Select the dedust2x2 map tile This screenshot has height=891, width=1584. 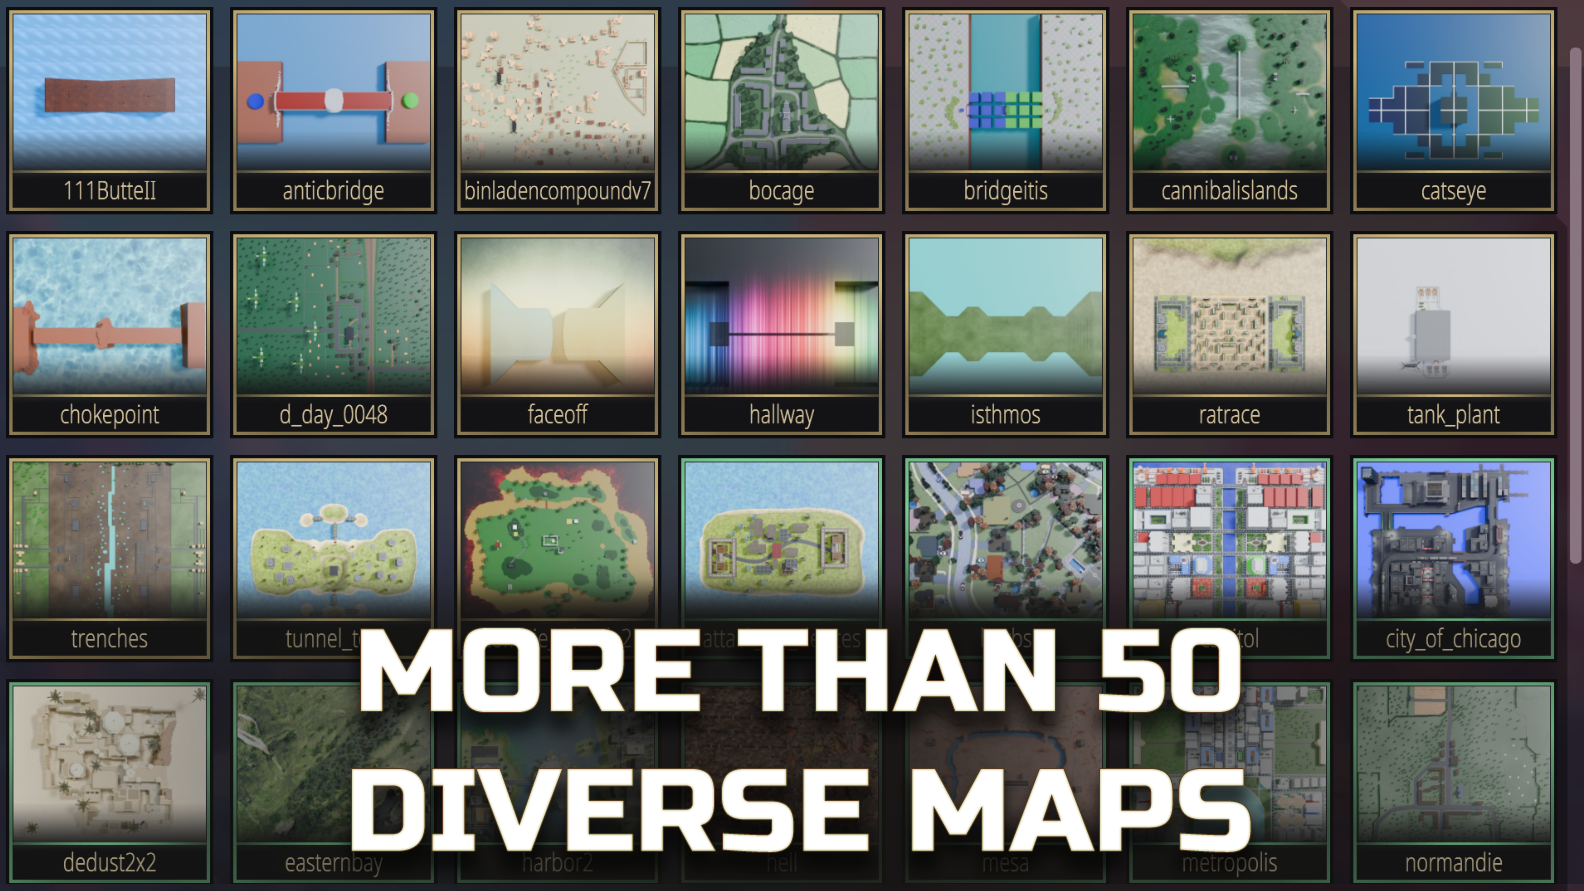point(110,782)
